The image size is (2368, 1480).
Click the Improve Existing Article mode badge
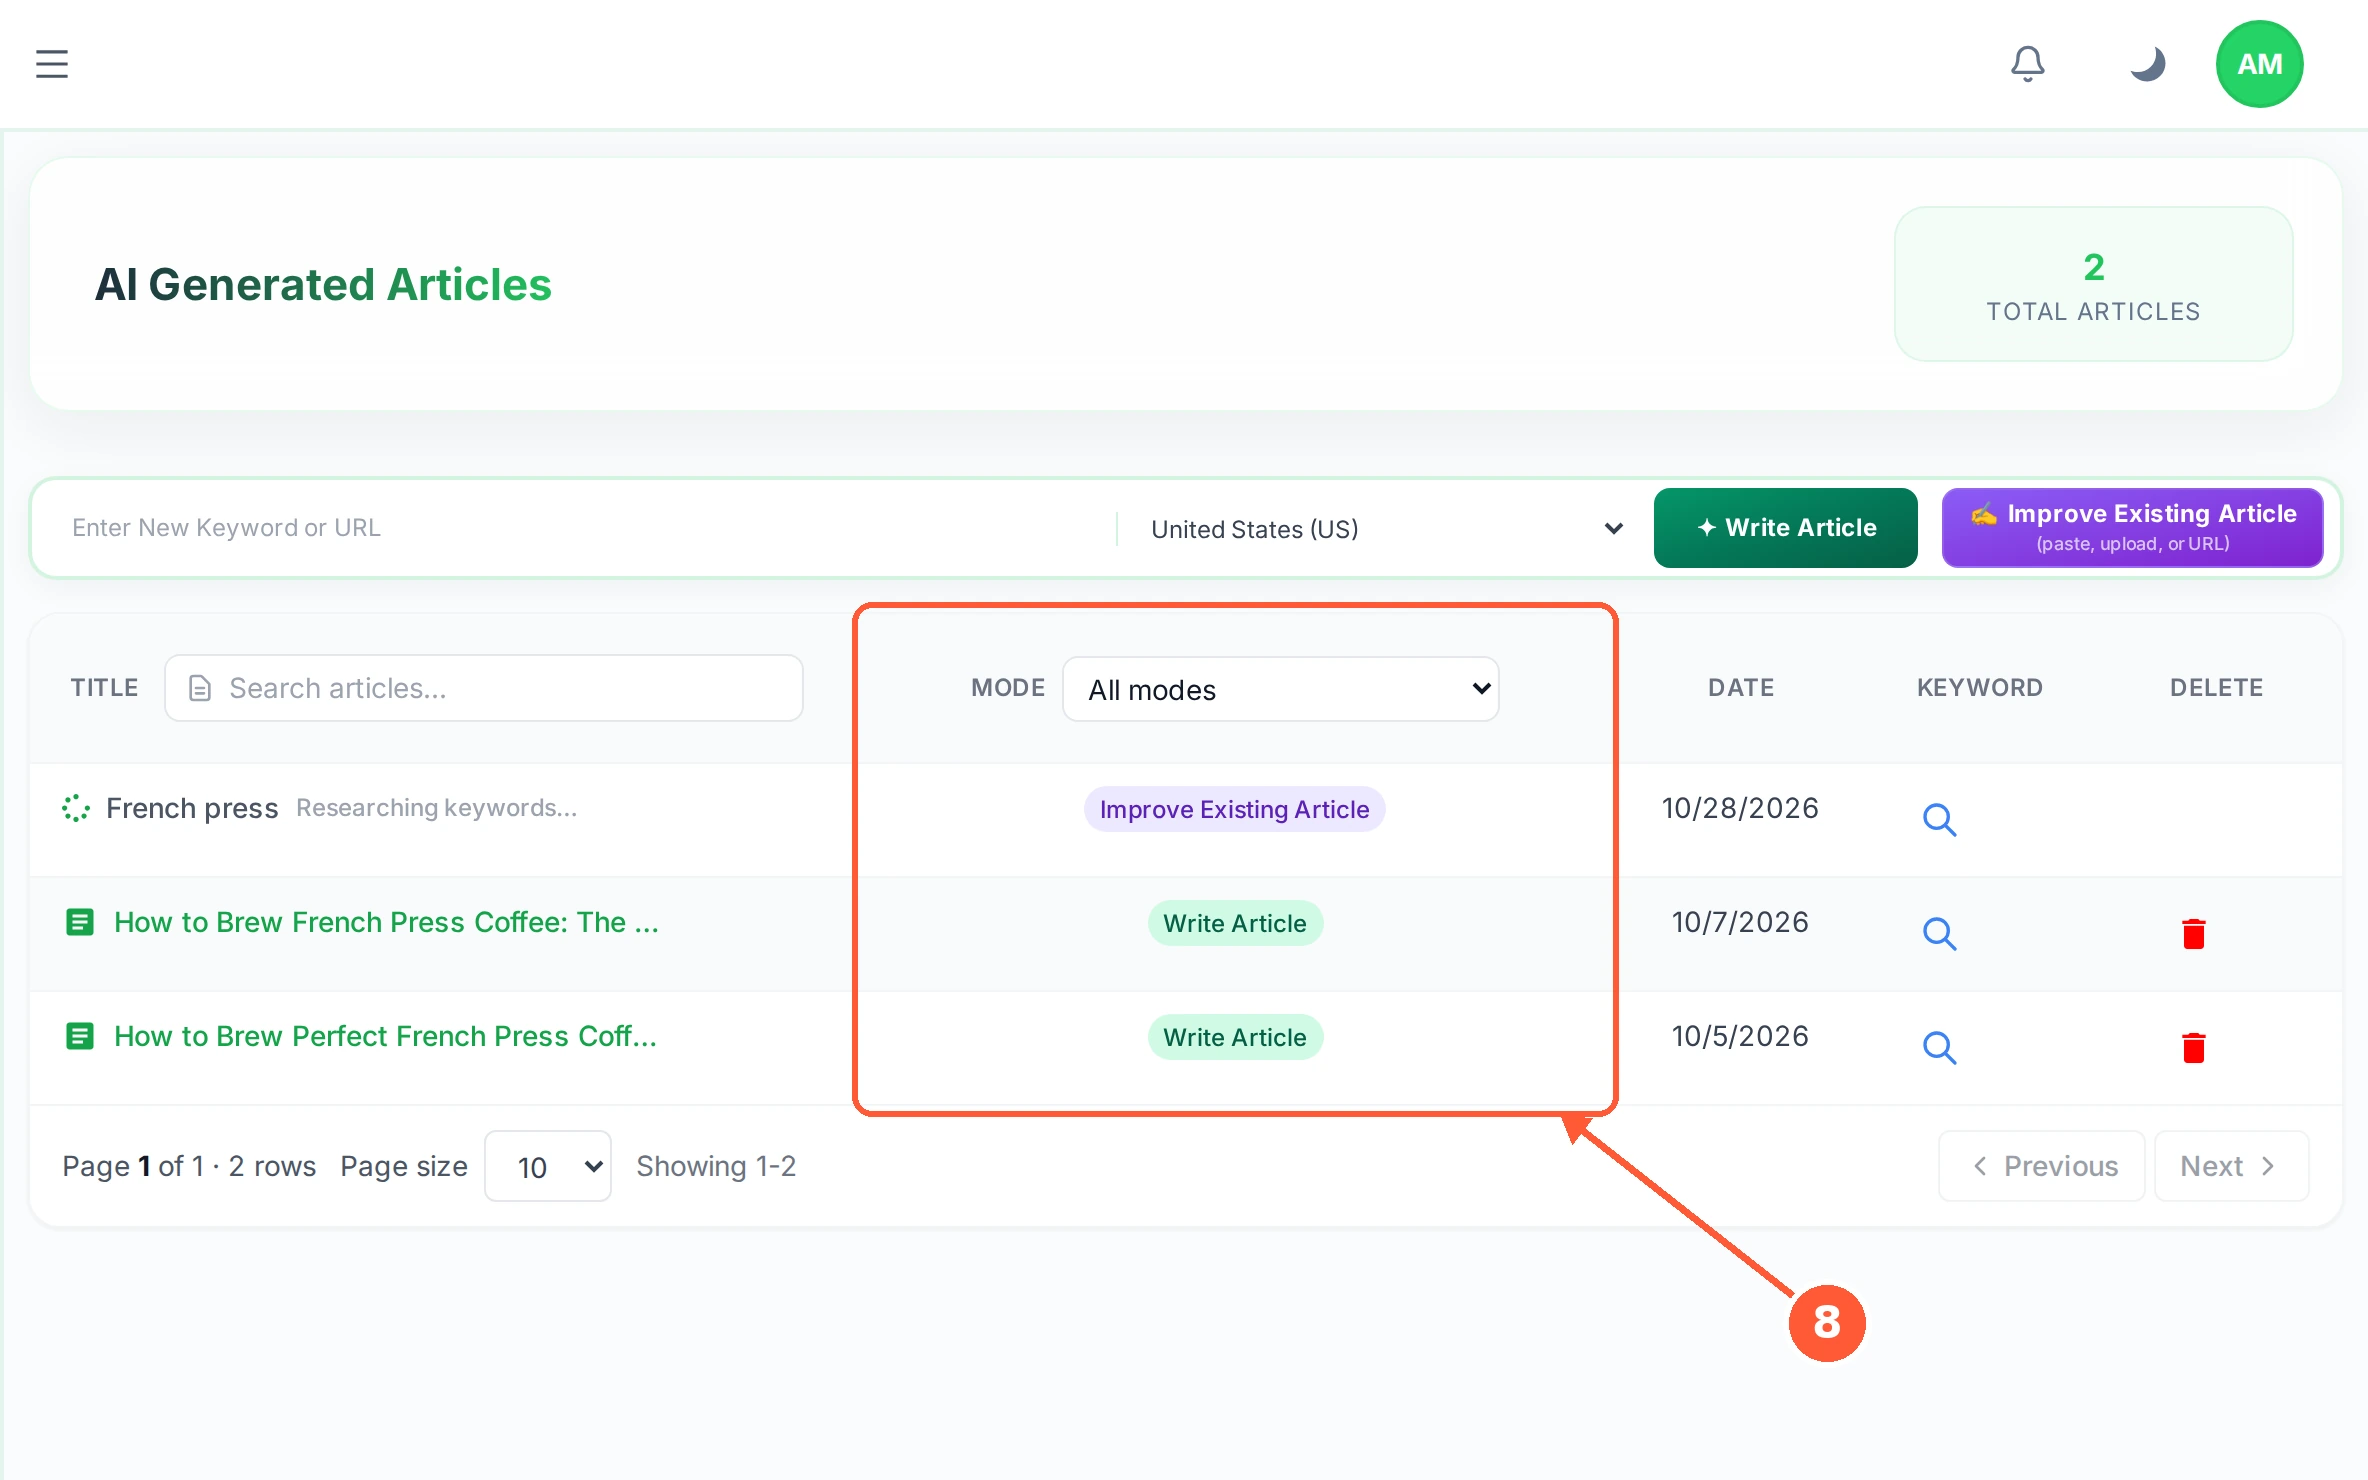pos(1234,809)
